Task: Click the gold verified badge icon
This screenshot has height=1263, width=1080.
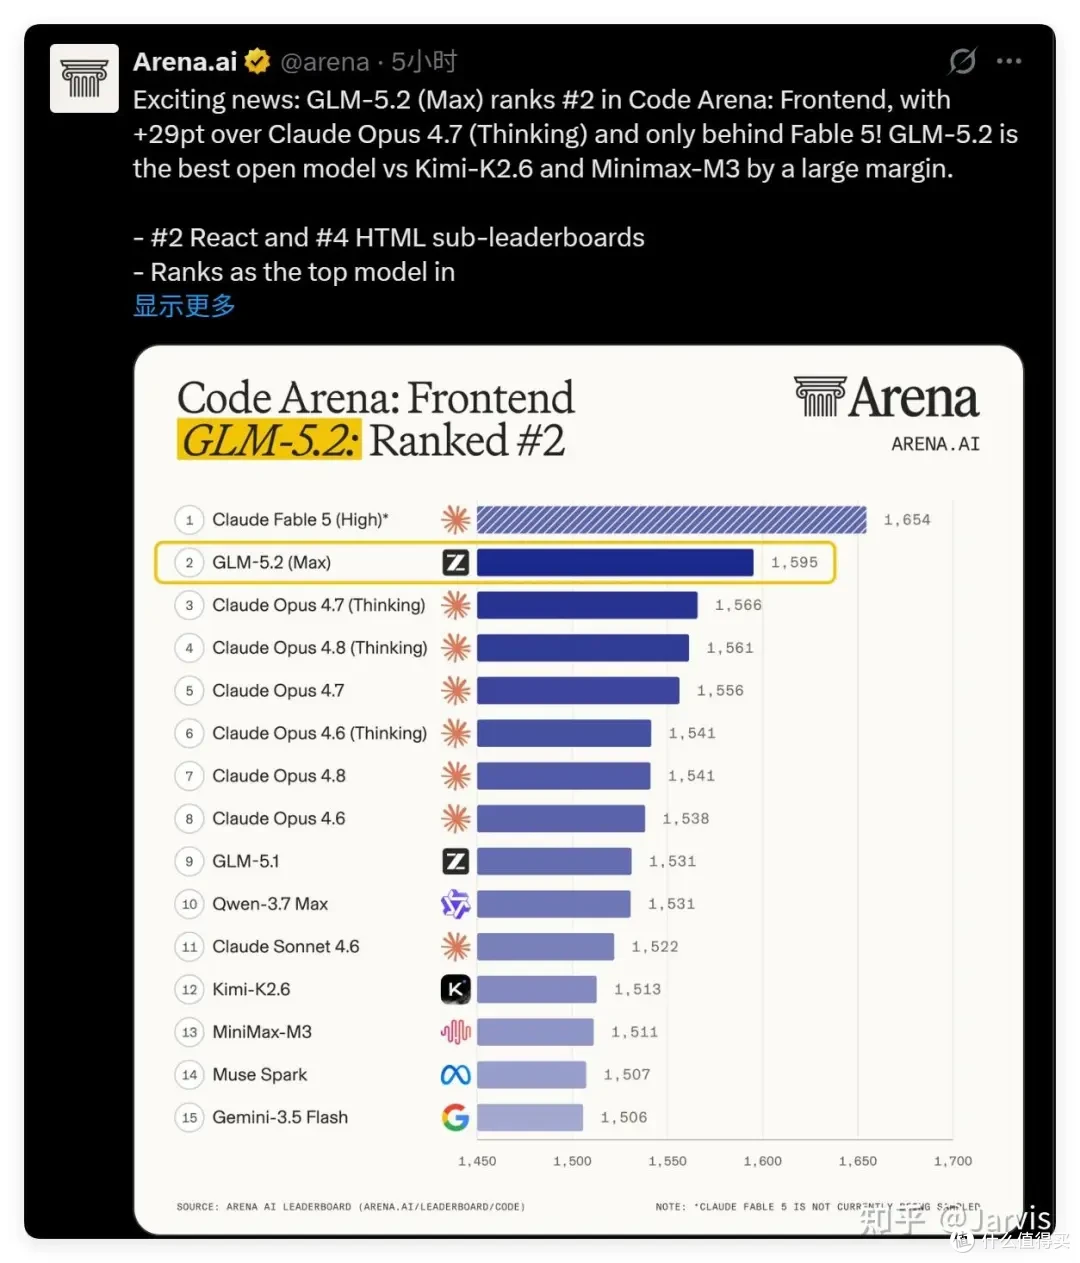Action: [x=257, y=62]
